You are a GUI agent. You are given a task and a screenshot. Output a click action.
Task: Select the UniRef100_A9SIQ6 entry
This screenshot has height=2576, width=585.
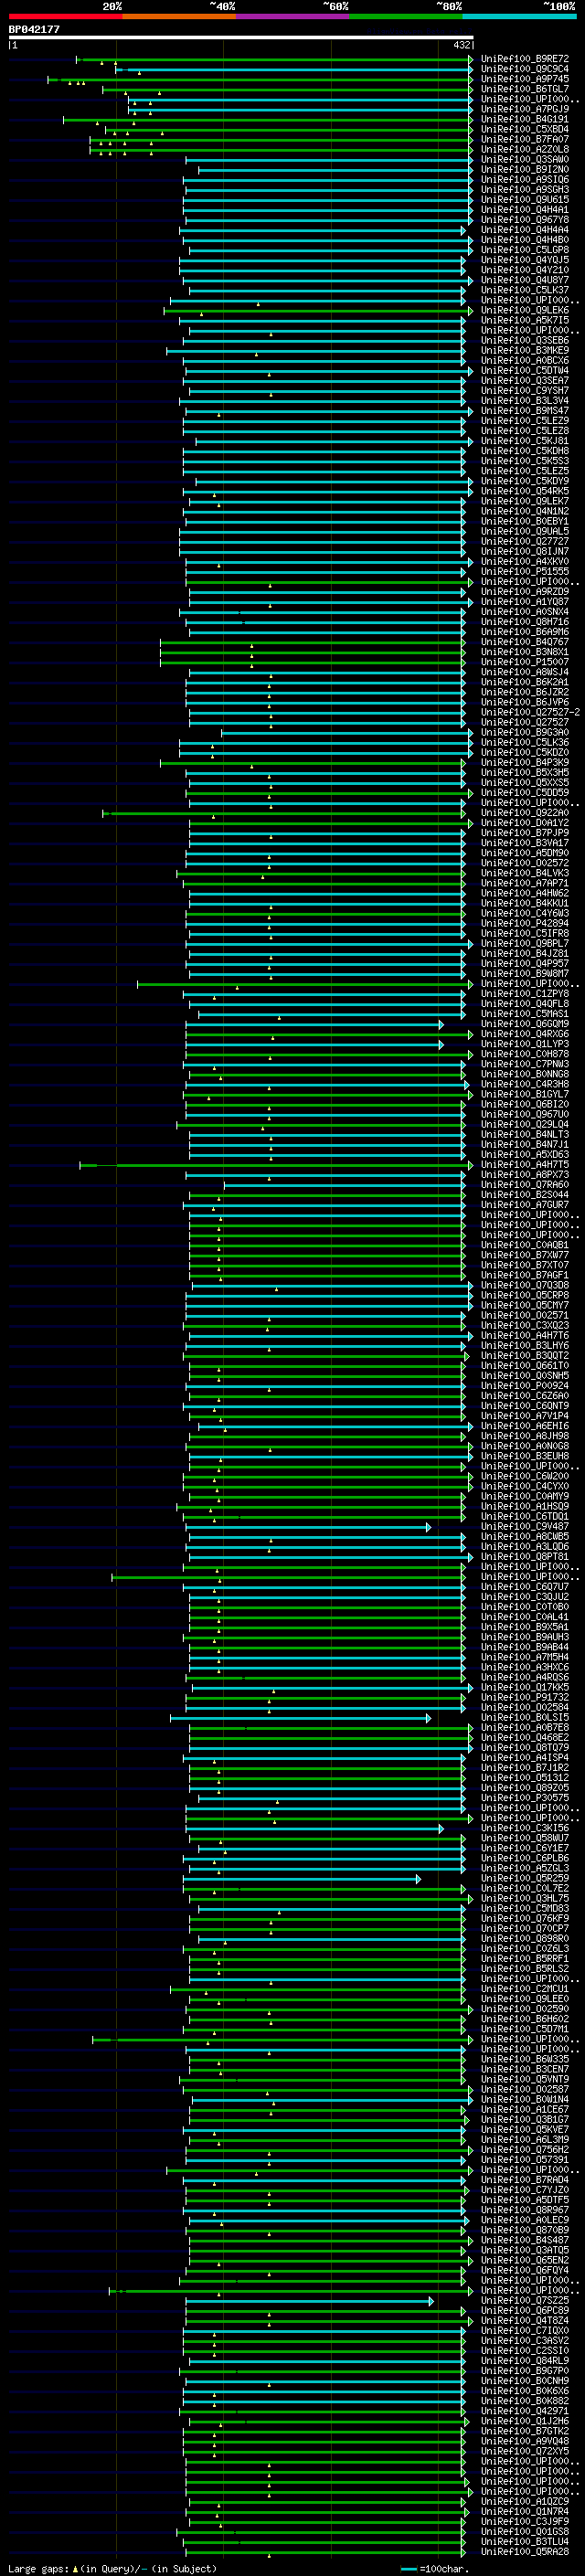pyautogui.click(x=524, y=179)
